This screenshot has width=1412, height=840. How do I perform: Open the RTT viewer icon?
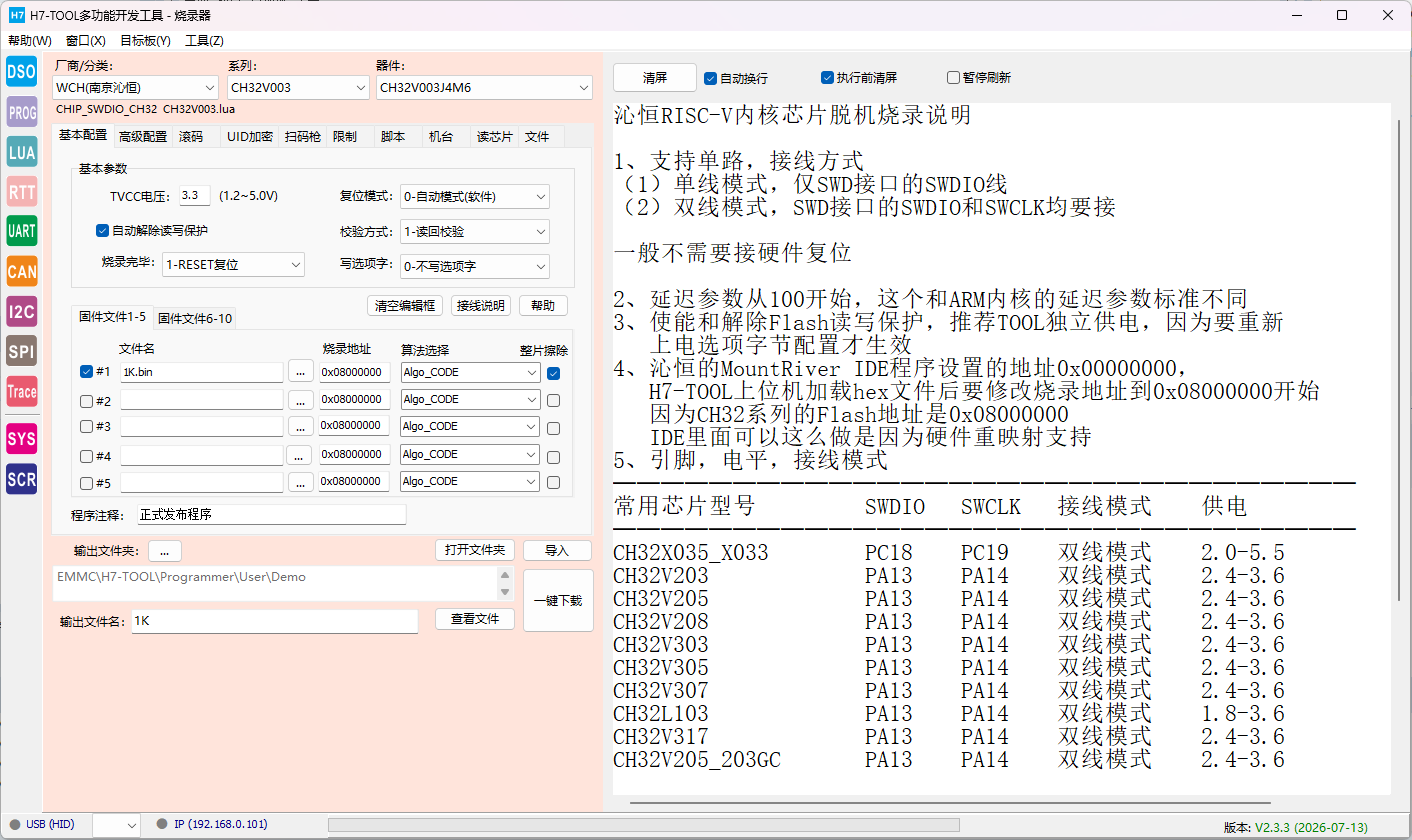pos(21,192)
